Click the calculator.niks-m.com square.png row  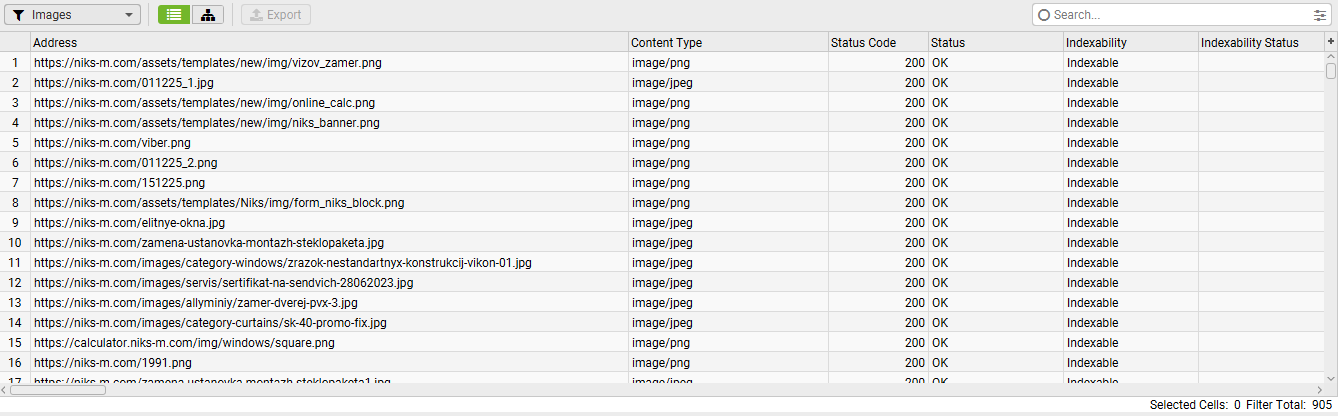coord(184,342)
